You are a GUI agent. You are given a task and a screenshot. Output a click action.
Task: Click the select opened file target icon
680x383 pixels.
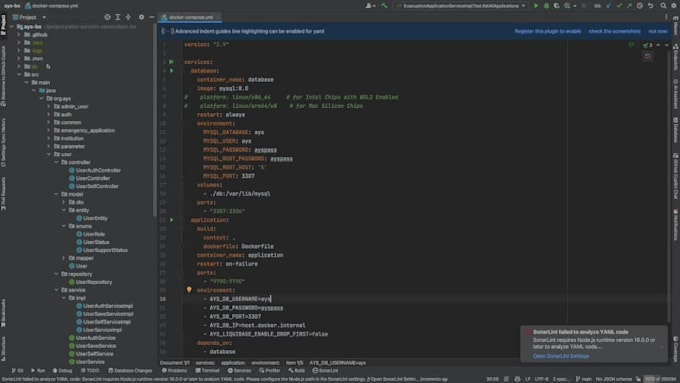point(107,17)
